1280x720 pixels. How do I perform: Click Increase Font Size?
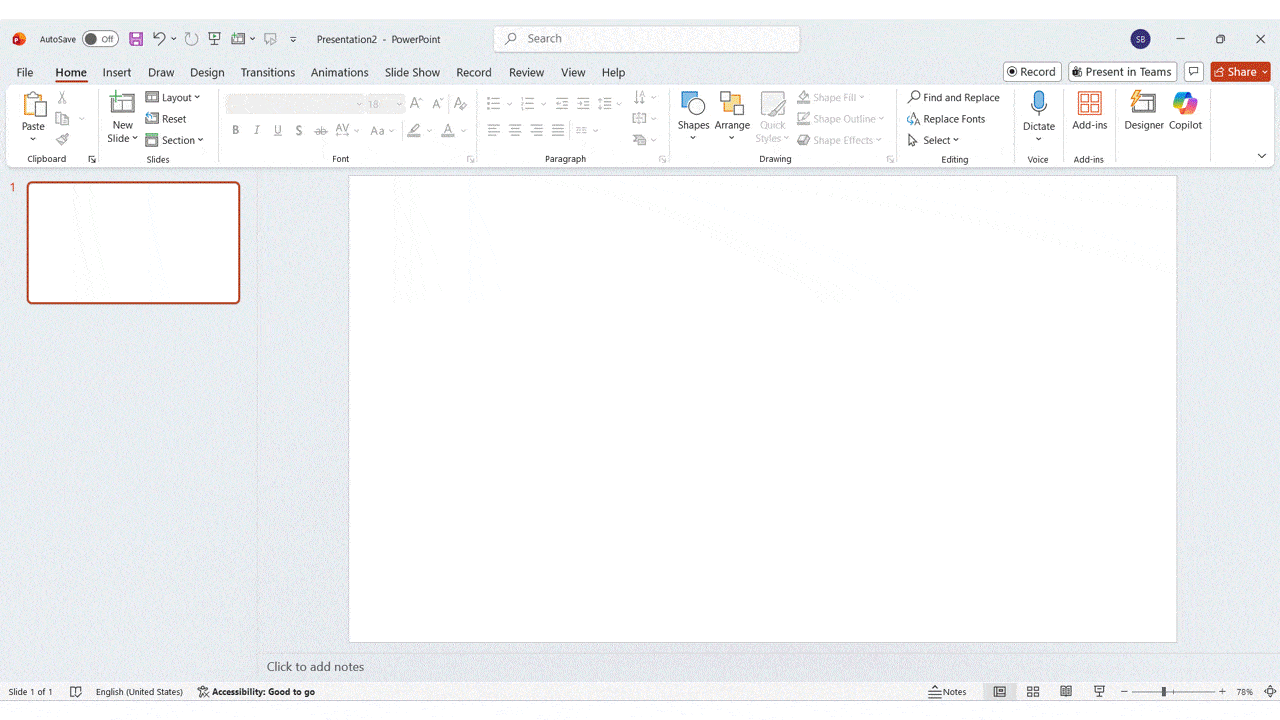[415, 102]
